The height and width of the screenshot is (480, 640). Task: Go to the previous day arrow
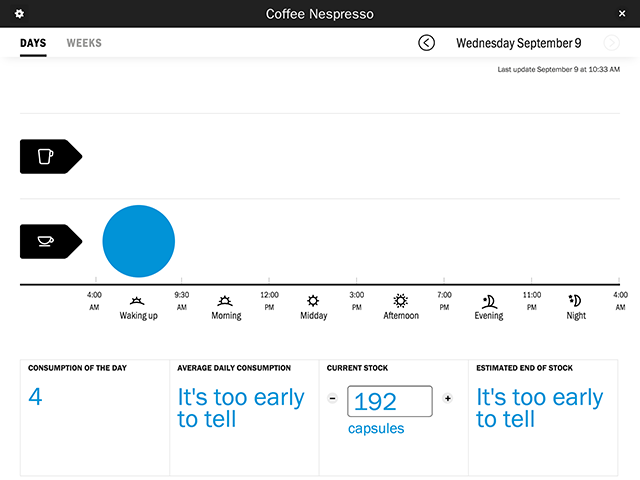click(x=426, y=43)
